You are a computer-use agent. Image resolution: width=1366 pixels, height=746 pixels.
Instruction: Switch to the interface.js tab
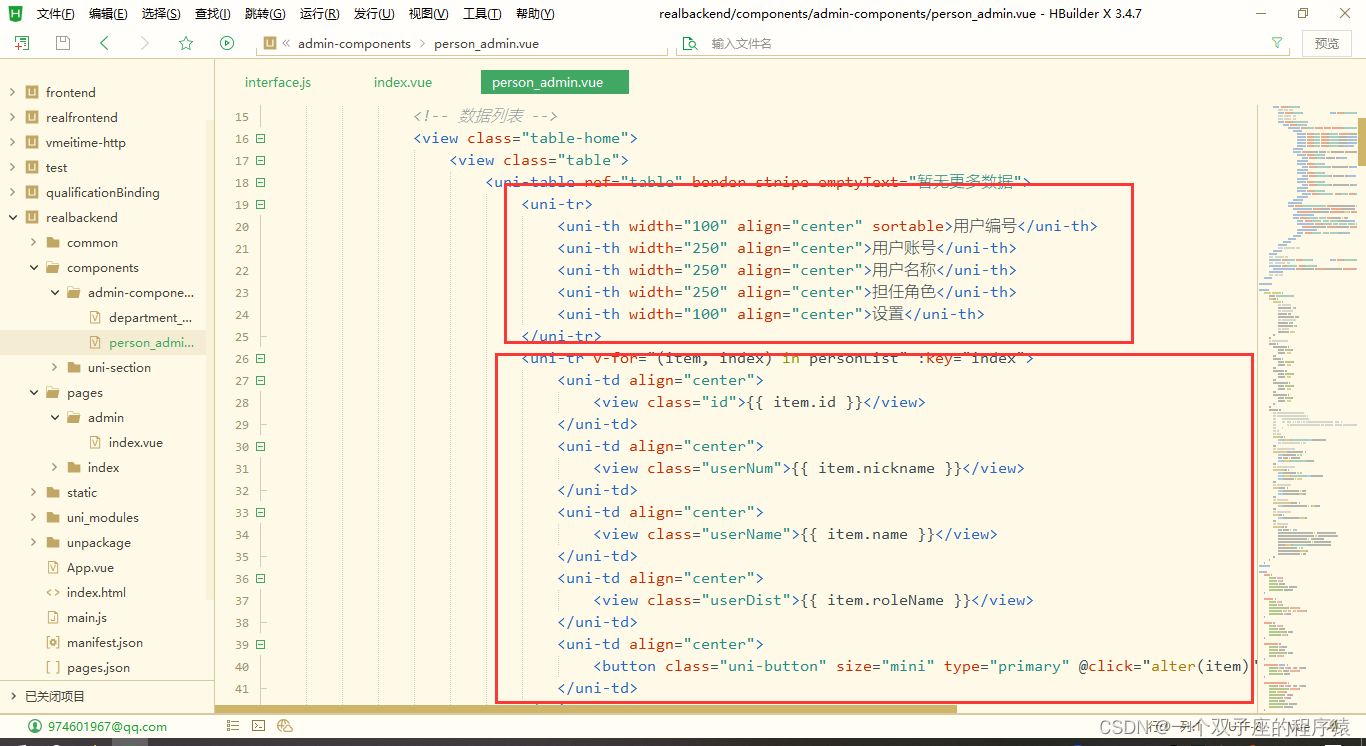(278, 82)
